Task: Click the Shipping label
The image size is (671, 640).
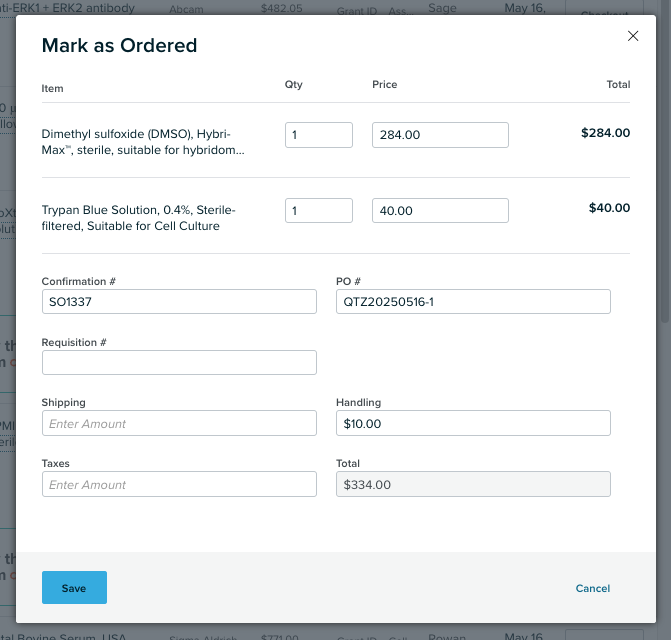Action: [x=64, y=403]
